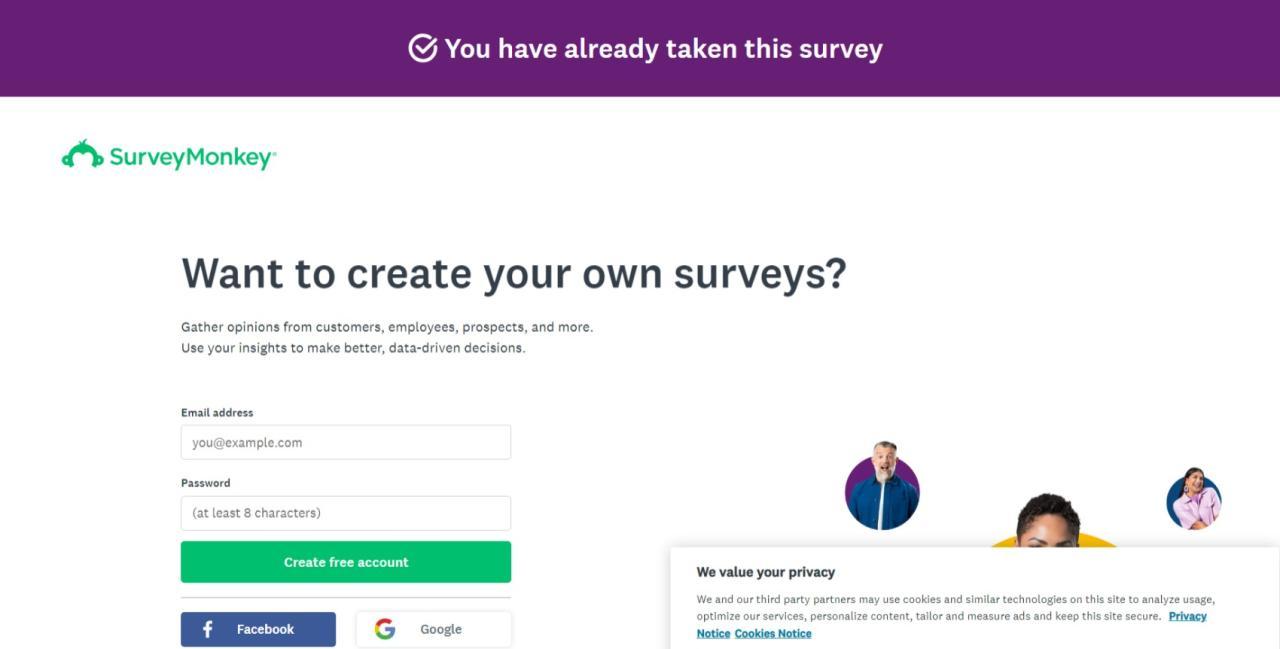Focus the Password input field

[x=345, y=513]
